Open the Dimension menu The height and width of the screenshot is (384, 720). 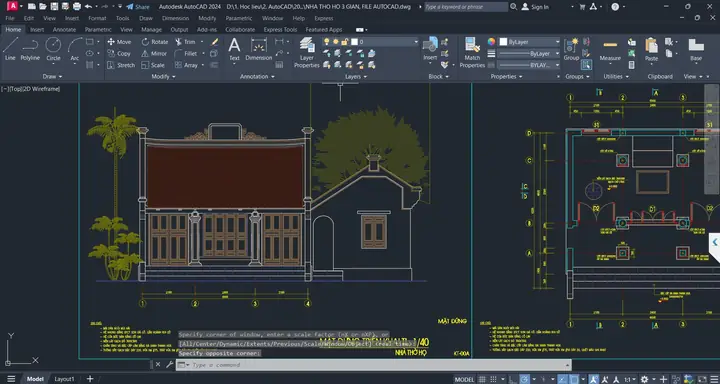coord(175,18)
